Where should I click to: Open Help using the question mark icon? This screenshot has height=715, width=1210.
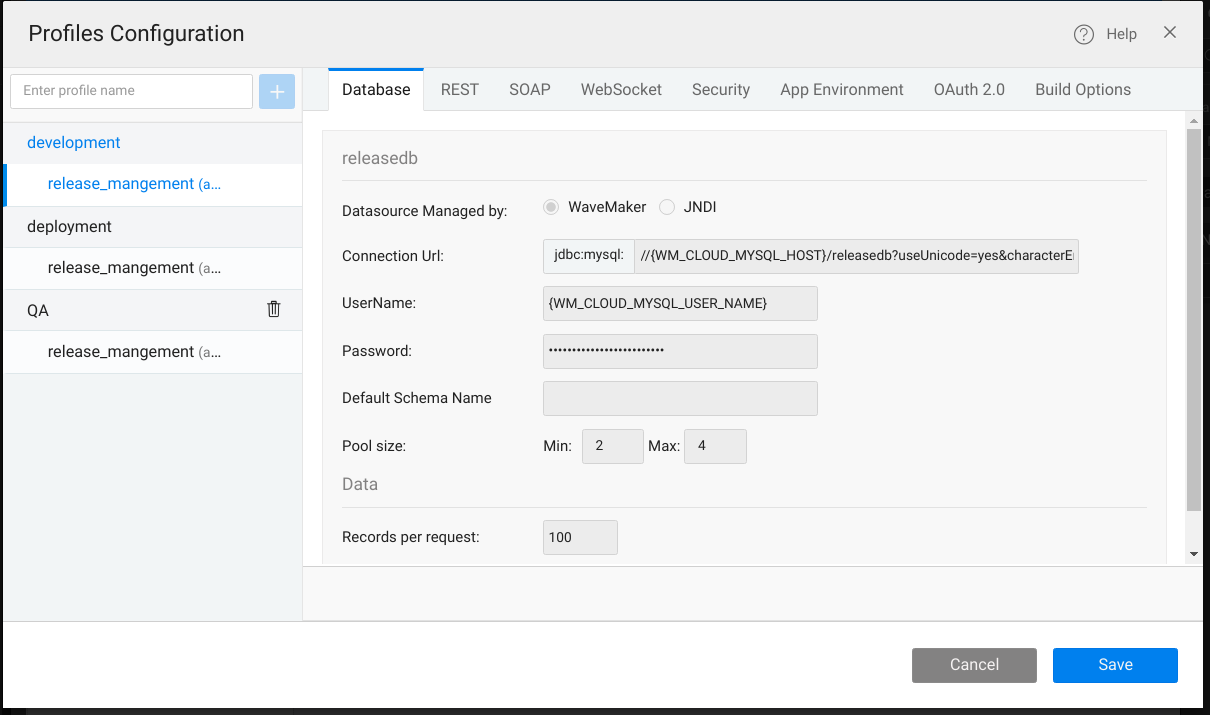[1083, 33]
